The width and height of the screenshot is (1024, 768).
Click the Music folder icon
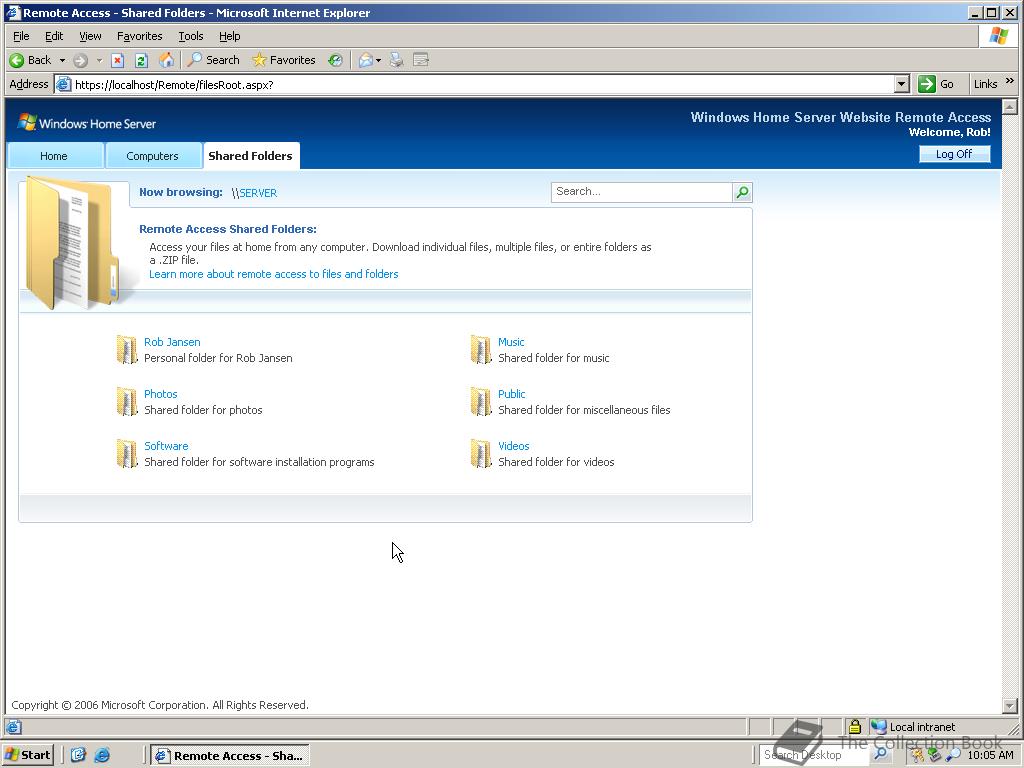click(x=481, y=349)
